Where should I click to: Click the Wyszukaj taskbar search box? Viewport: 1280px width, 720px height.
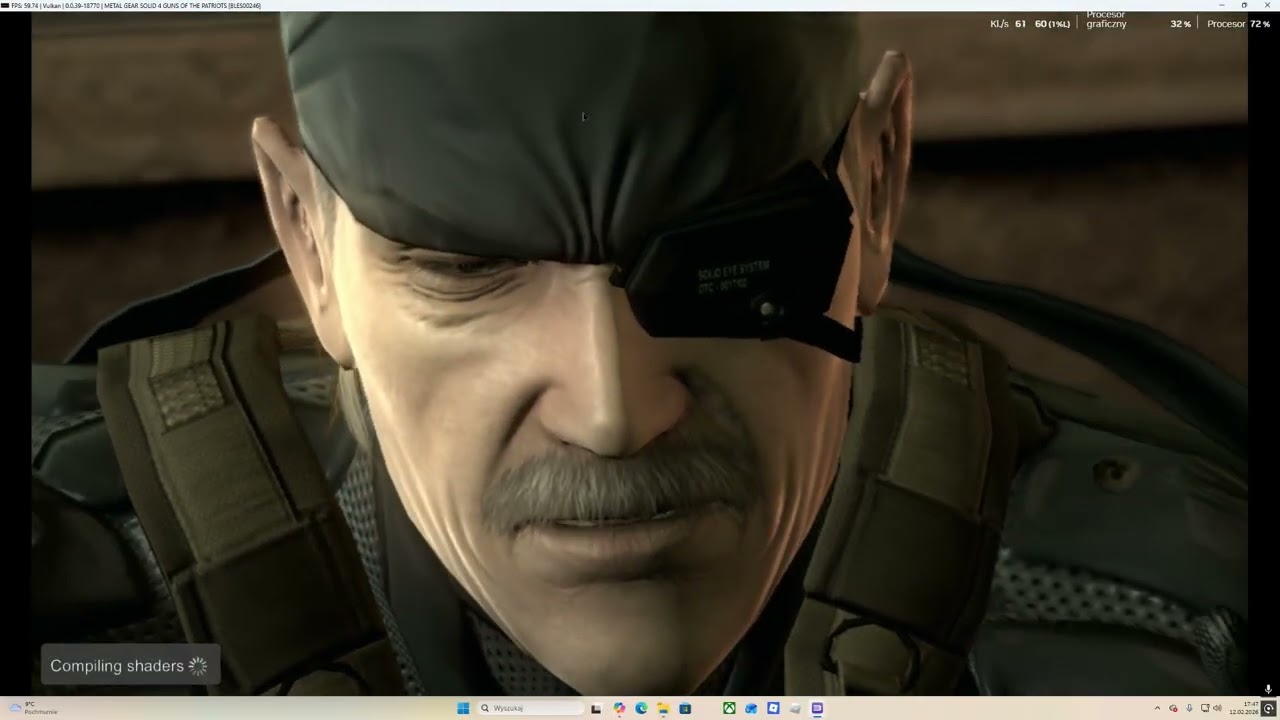(532, 708)
